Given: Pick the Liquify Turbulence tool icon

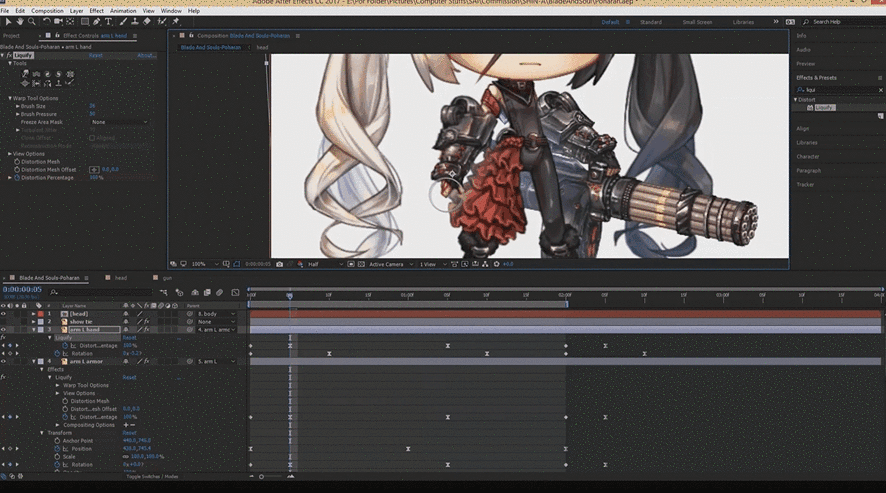Looking at the screenshot, I should 36,74.
